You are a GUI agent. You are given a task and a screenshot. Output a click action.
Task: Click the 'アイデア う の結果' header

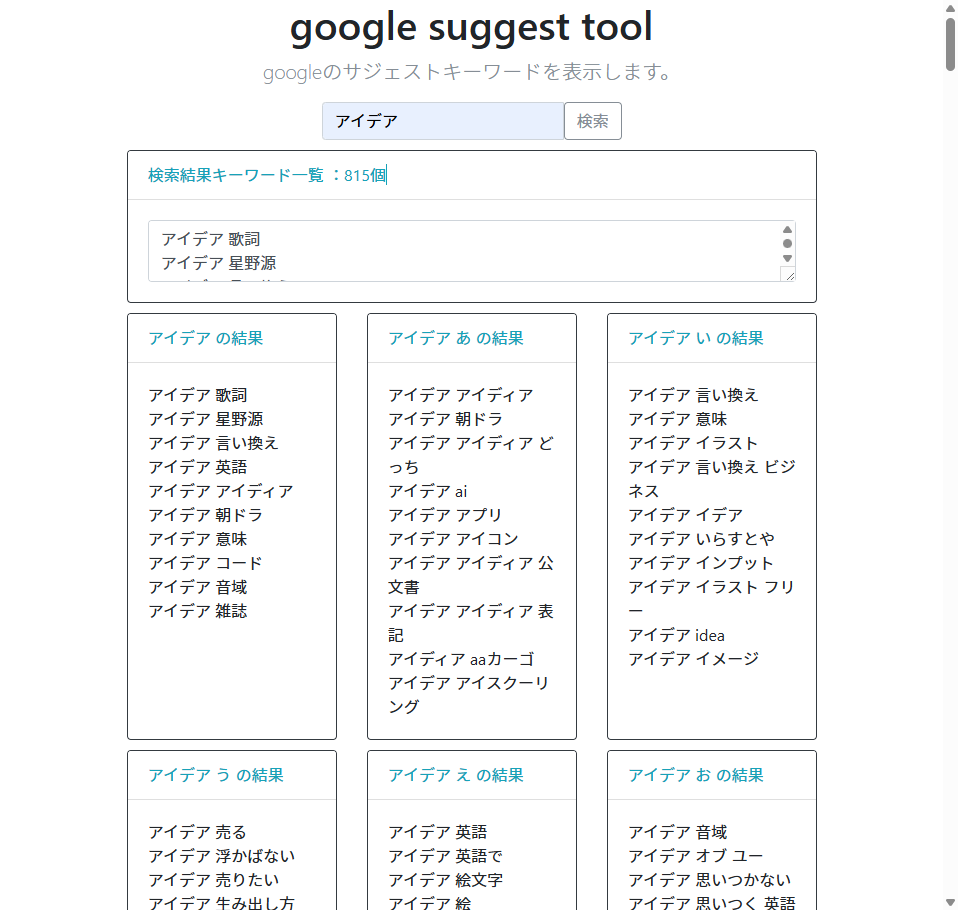coord(216,775)
